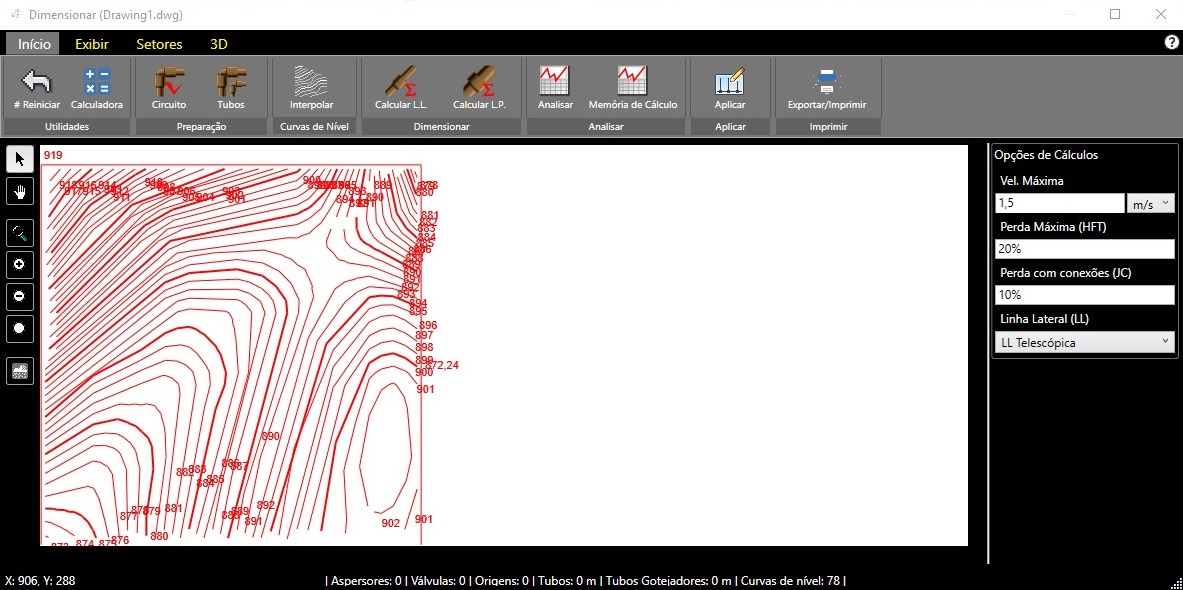The height and width of the screenshot is (590, 1183).
Task: Click the terrain image tool in left toolbar
Action: point(20,371)
